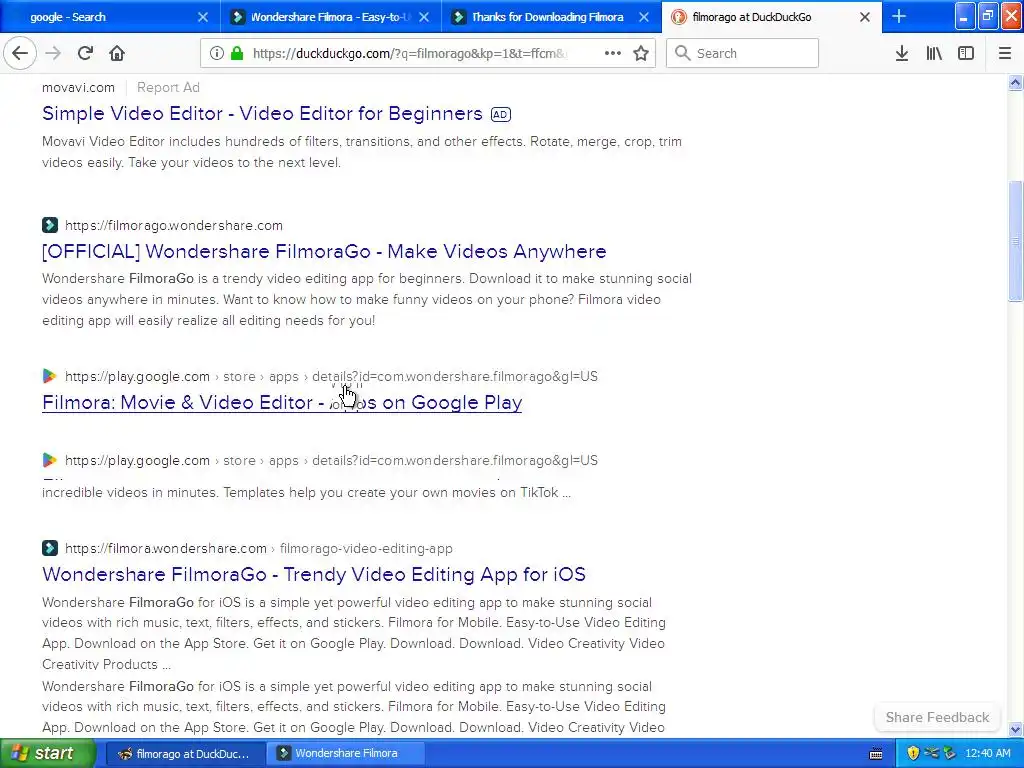Switch to filmorago at DuckDuckGo taskbar item
Viewport: 1024px width, 768px height.
[185, 753]
